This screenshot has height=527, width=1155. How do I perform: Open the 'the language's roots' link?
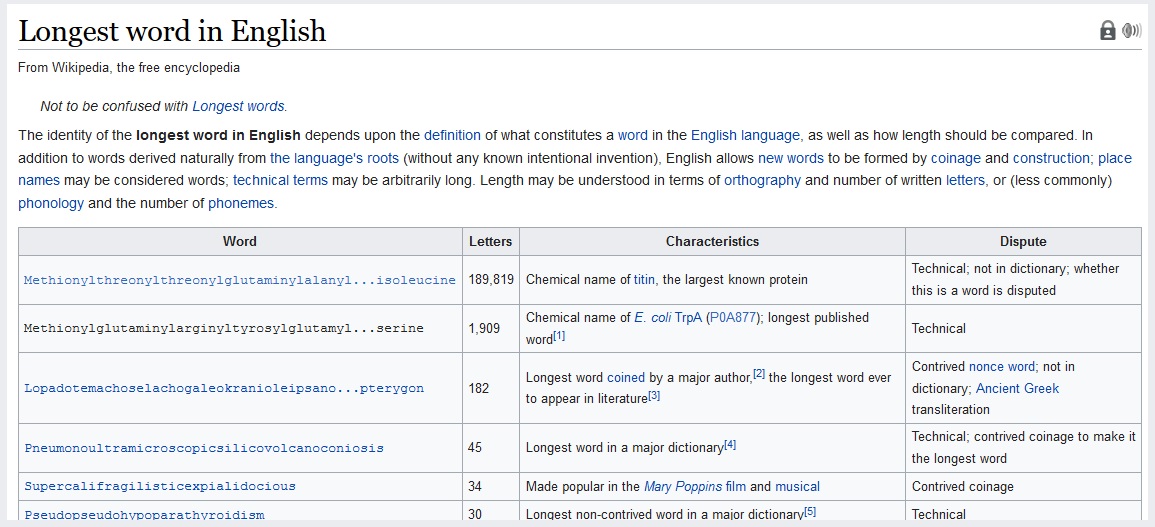point(334,158)
